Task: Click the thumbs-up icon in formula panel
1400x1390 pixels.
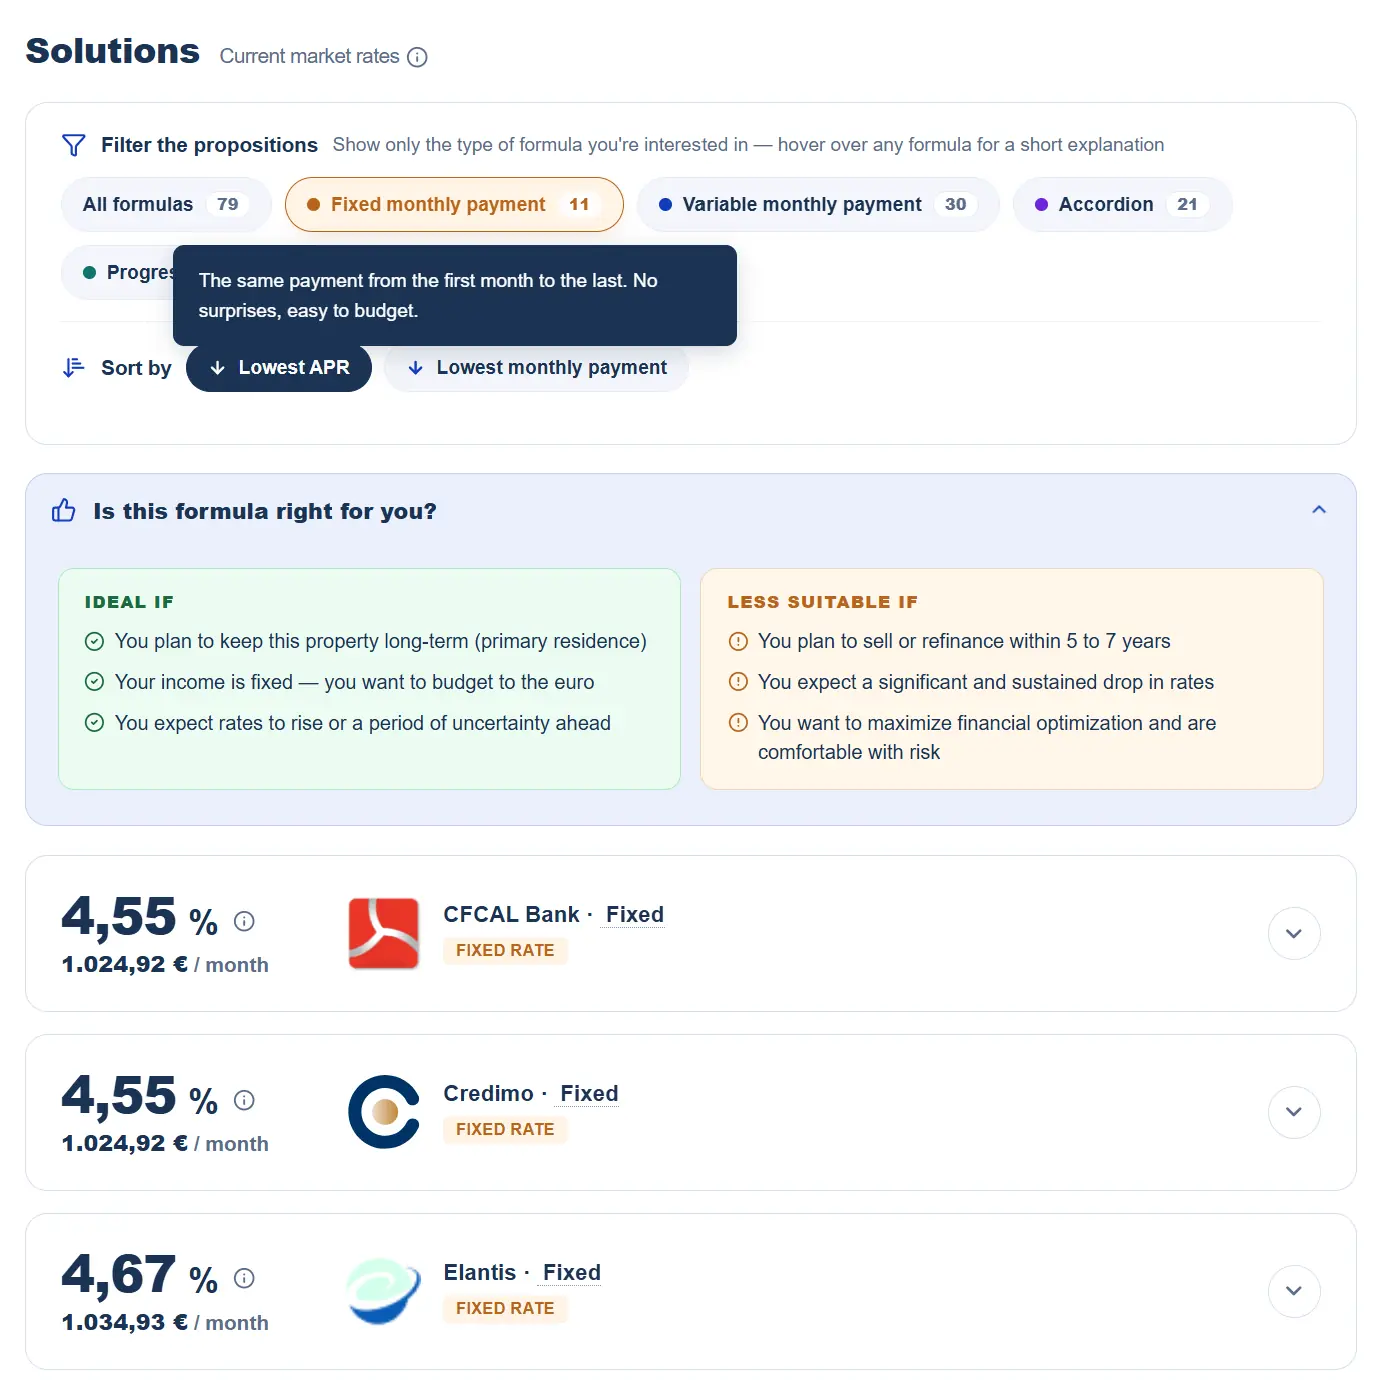Action: pos(64,511)
